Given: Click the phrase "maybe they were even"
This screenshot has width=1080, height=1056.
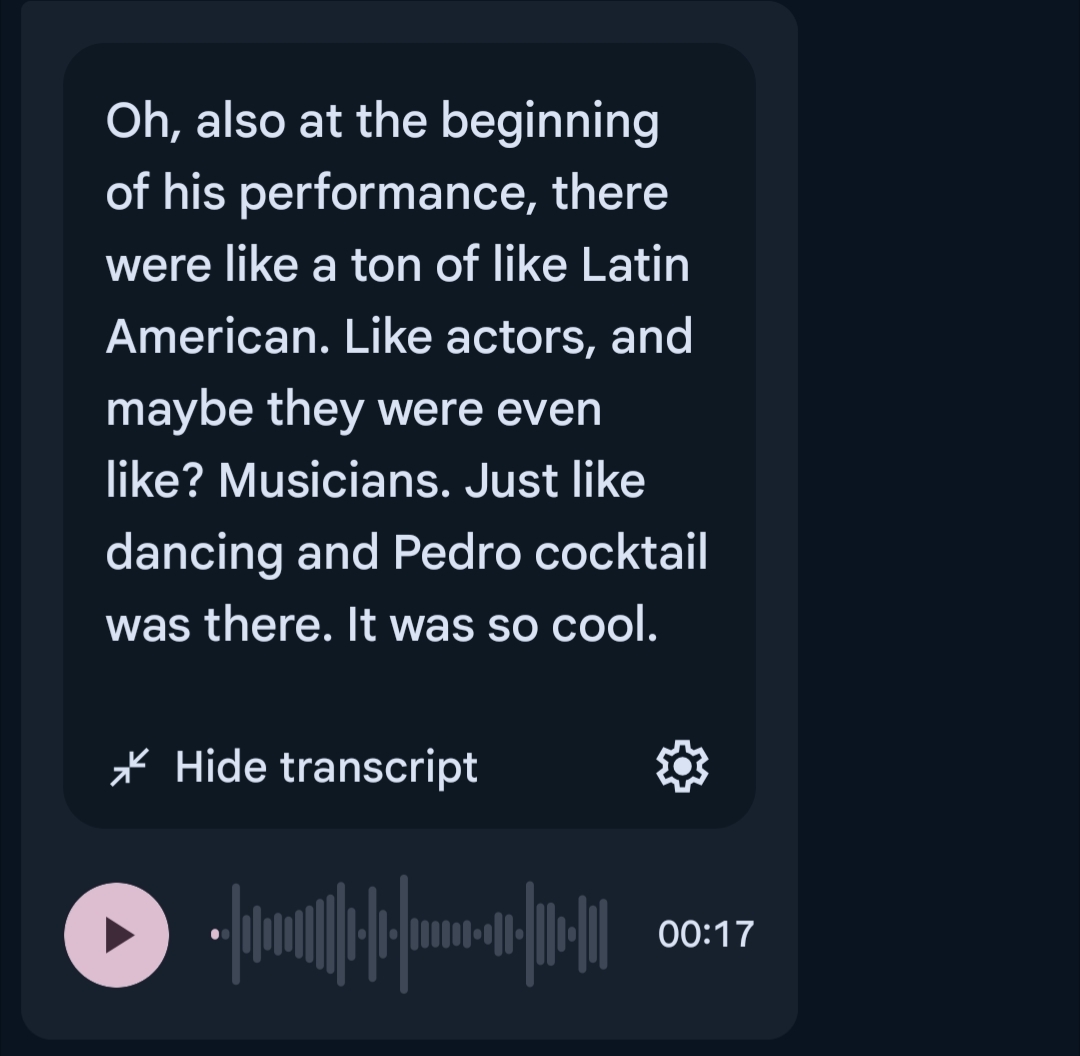Looking at the screenshot, I should [x=353, y=409].
